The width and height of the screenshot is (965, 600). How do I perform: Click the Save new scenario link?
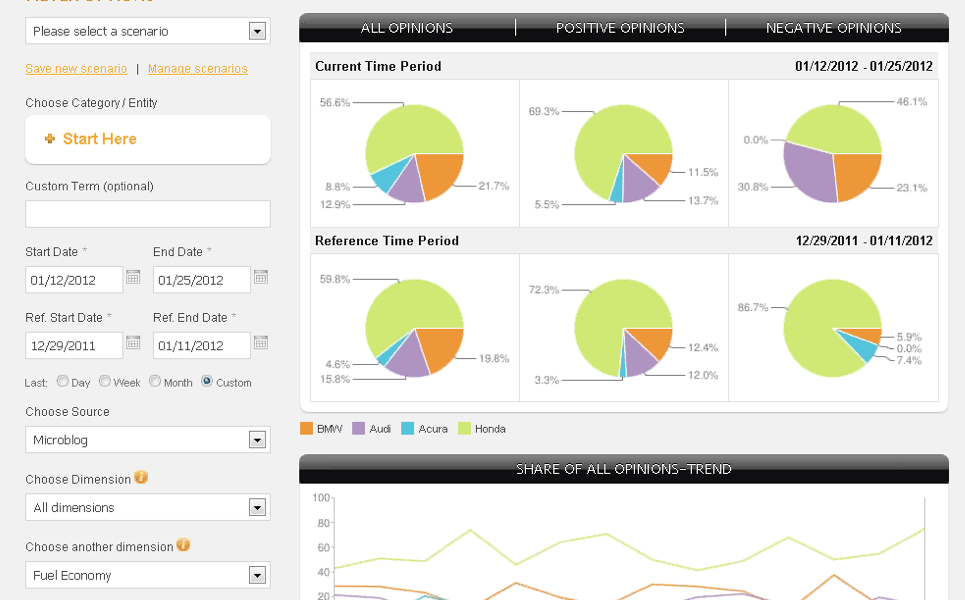point(76,69)
